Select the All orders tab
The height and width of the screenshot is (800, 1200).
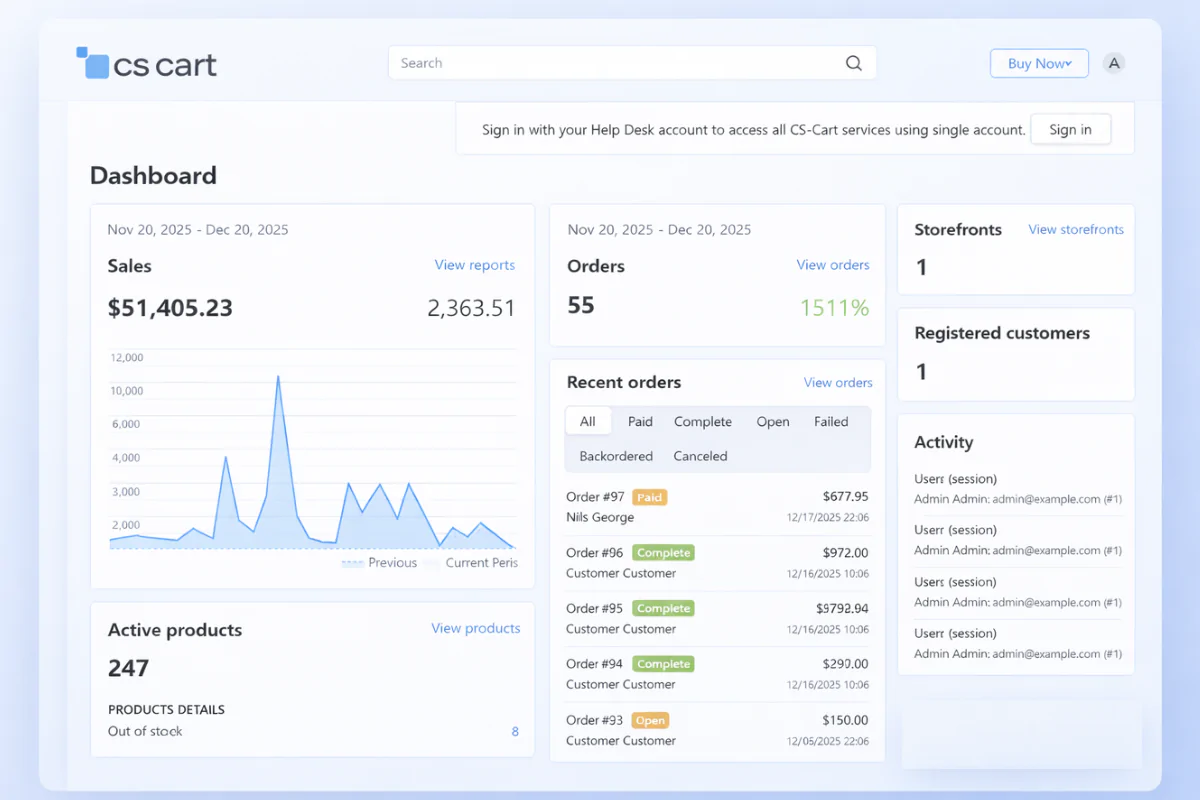tap(588, 421)
